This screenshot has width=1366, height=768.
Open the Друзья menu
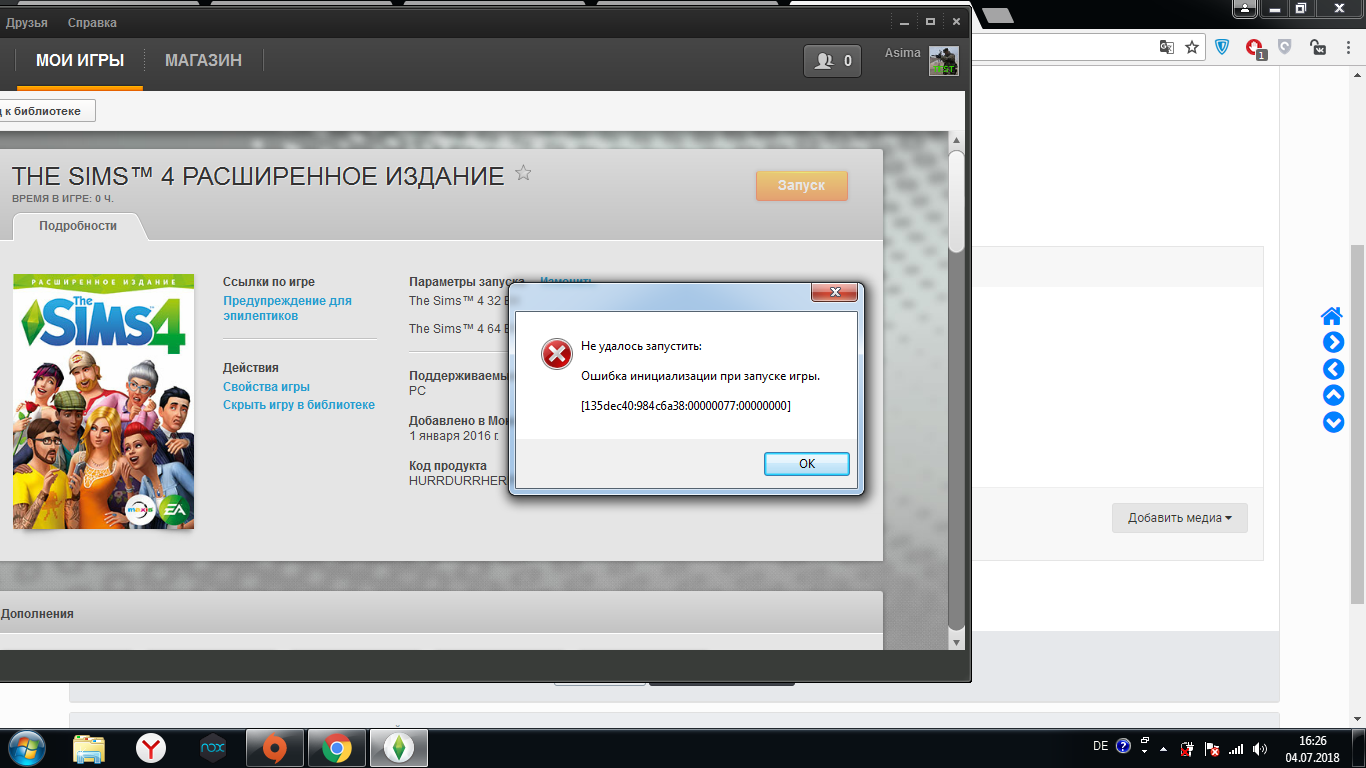[x=27, y=22]
